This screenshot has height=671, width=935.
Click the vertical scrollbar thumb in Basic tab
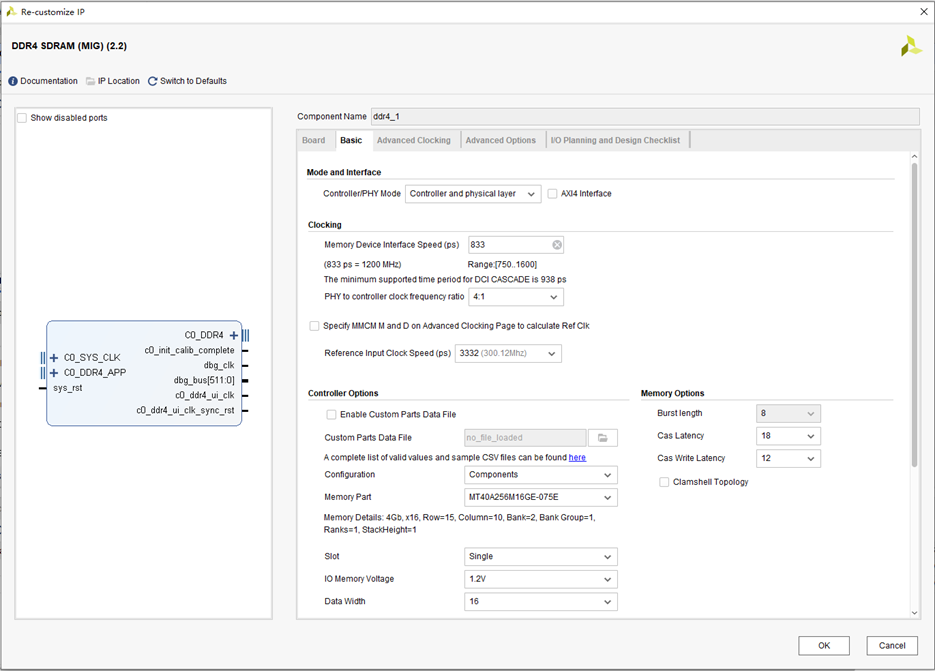pyautogui.click(x=915, y=314)
